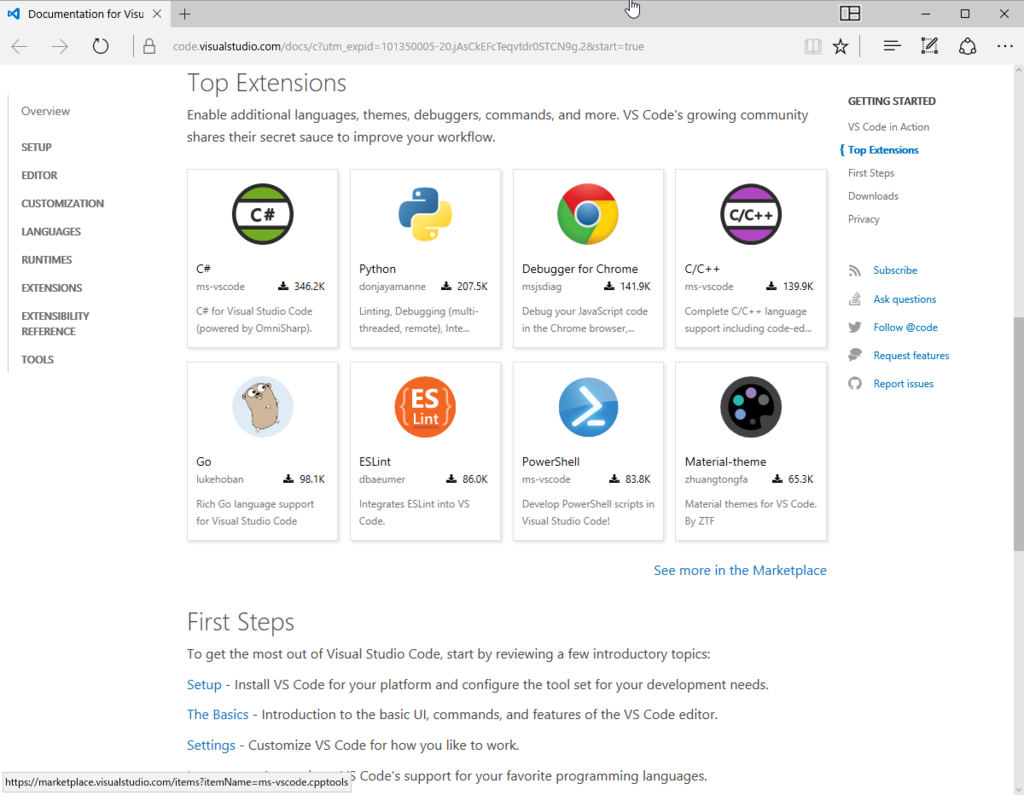Expand the EXTENSIONS sidebar section

tap(52, 287)
